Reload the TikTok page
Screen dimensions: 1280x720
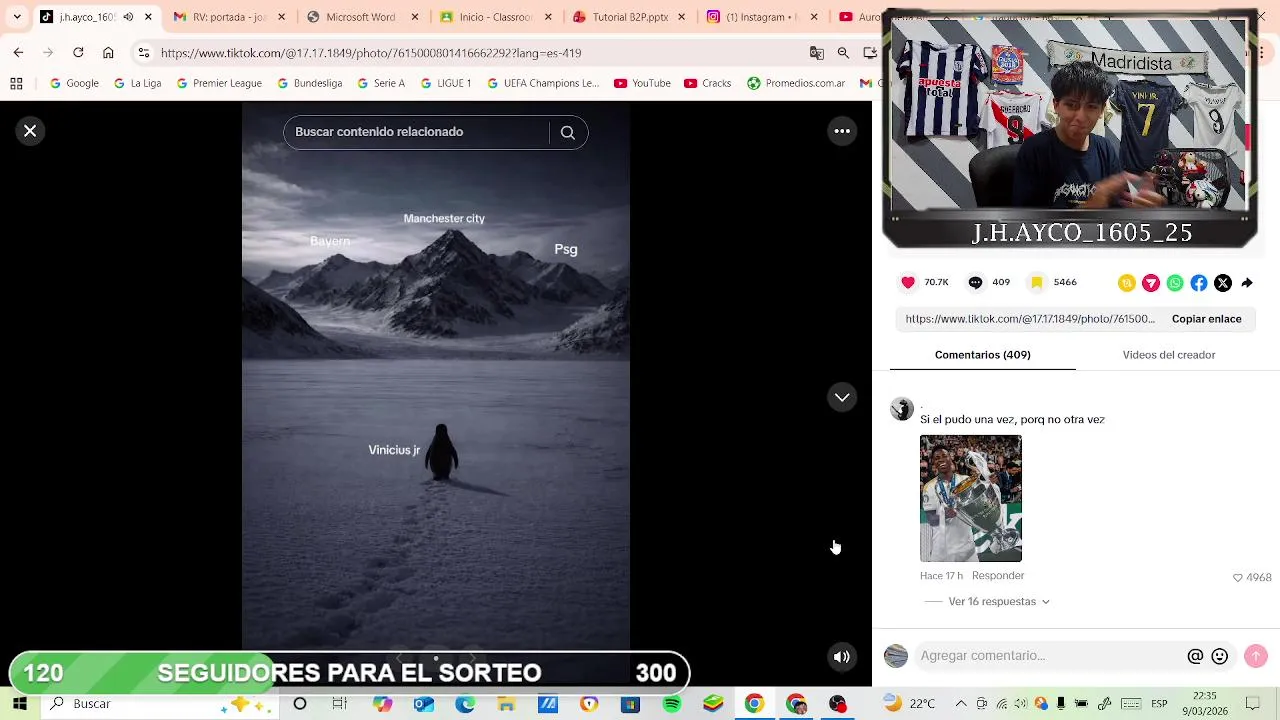(78, 52)
